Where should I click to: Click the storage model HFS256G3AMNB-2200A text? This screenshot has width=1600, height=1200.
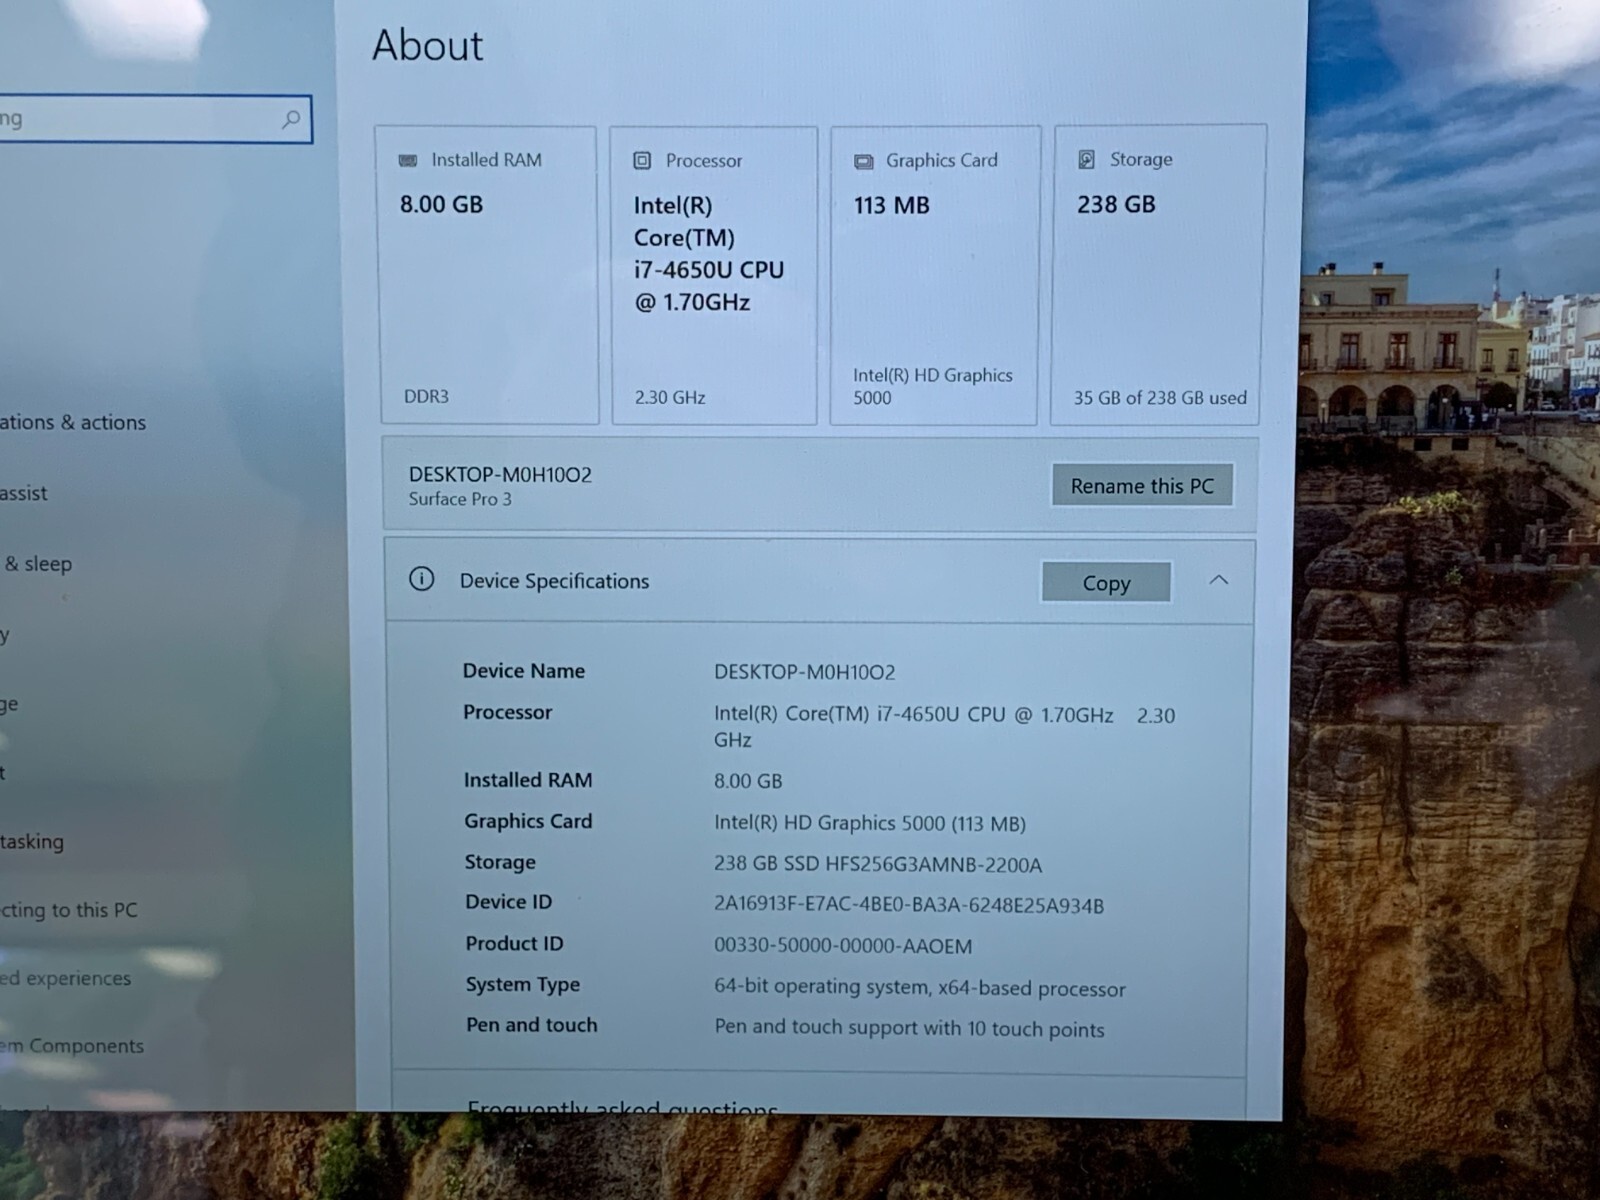(933, 864)
